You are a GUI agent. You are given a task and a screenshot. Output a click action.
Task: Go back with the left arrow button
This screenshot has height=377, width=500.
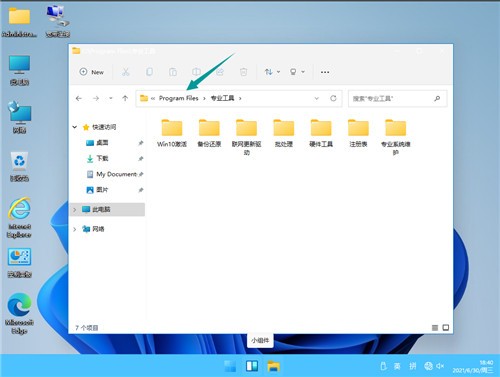pos(79,98)
